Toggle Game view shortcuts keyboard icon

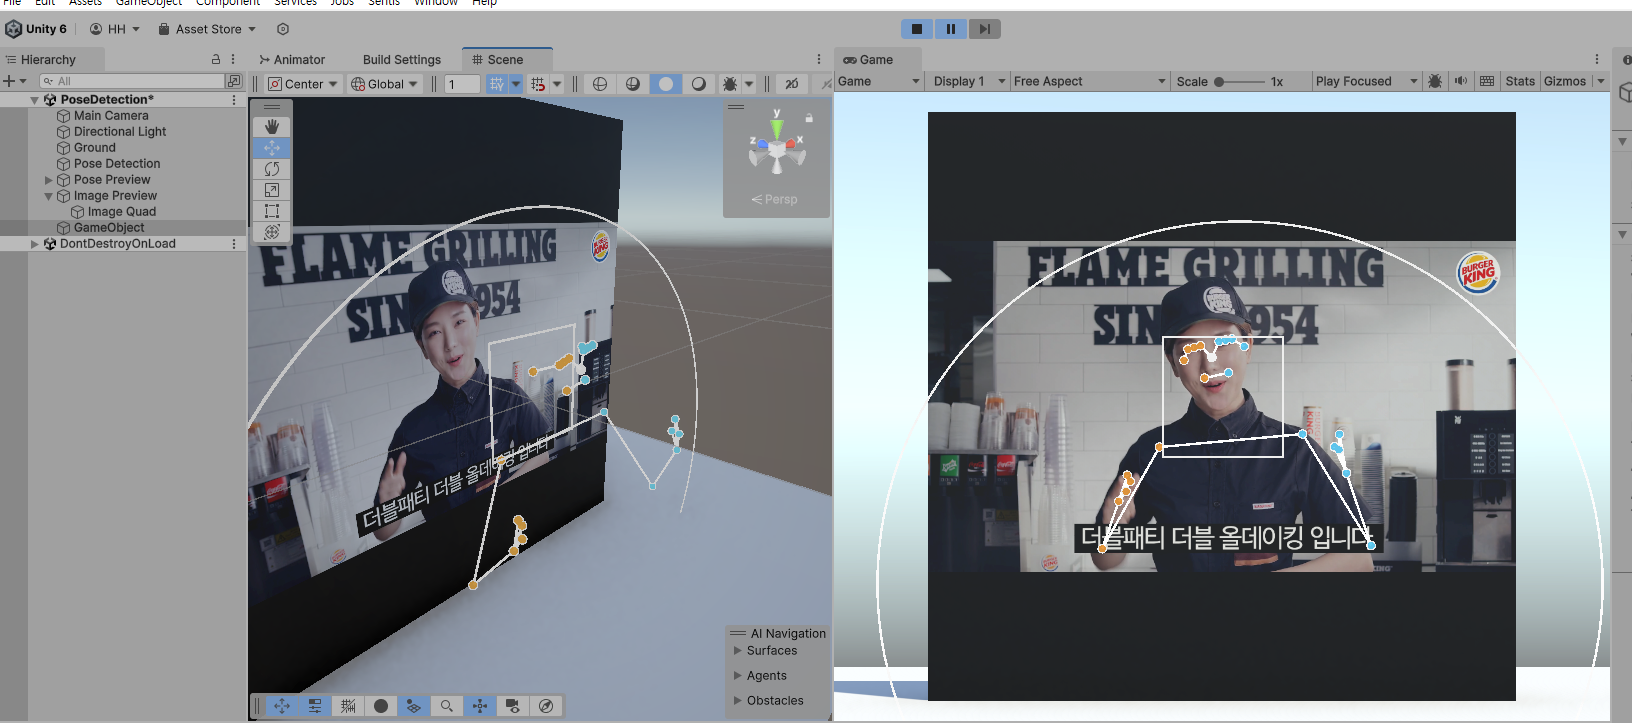1487,81
